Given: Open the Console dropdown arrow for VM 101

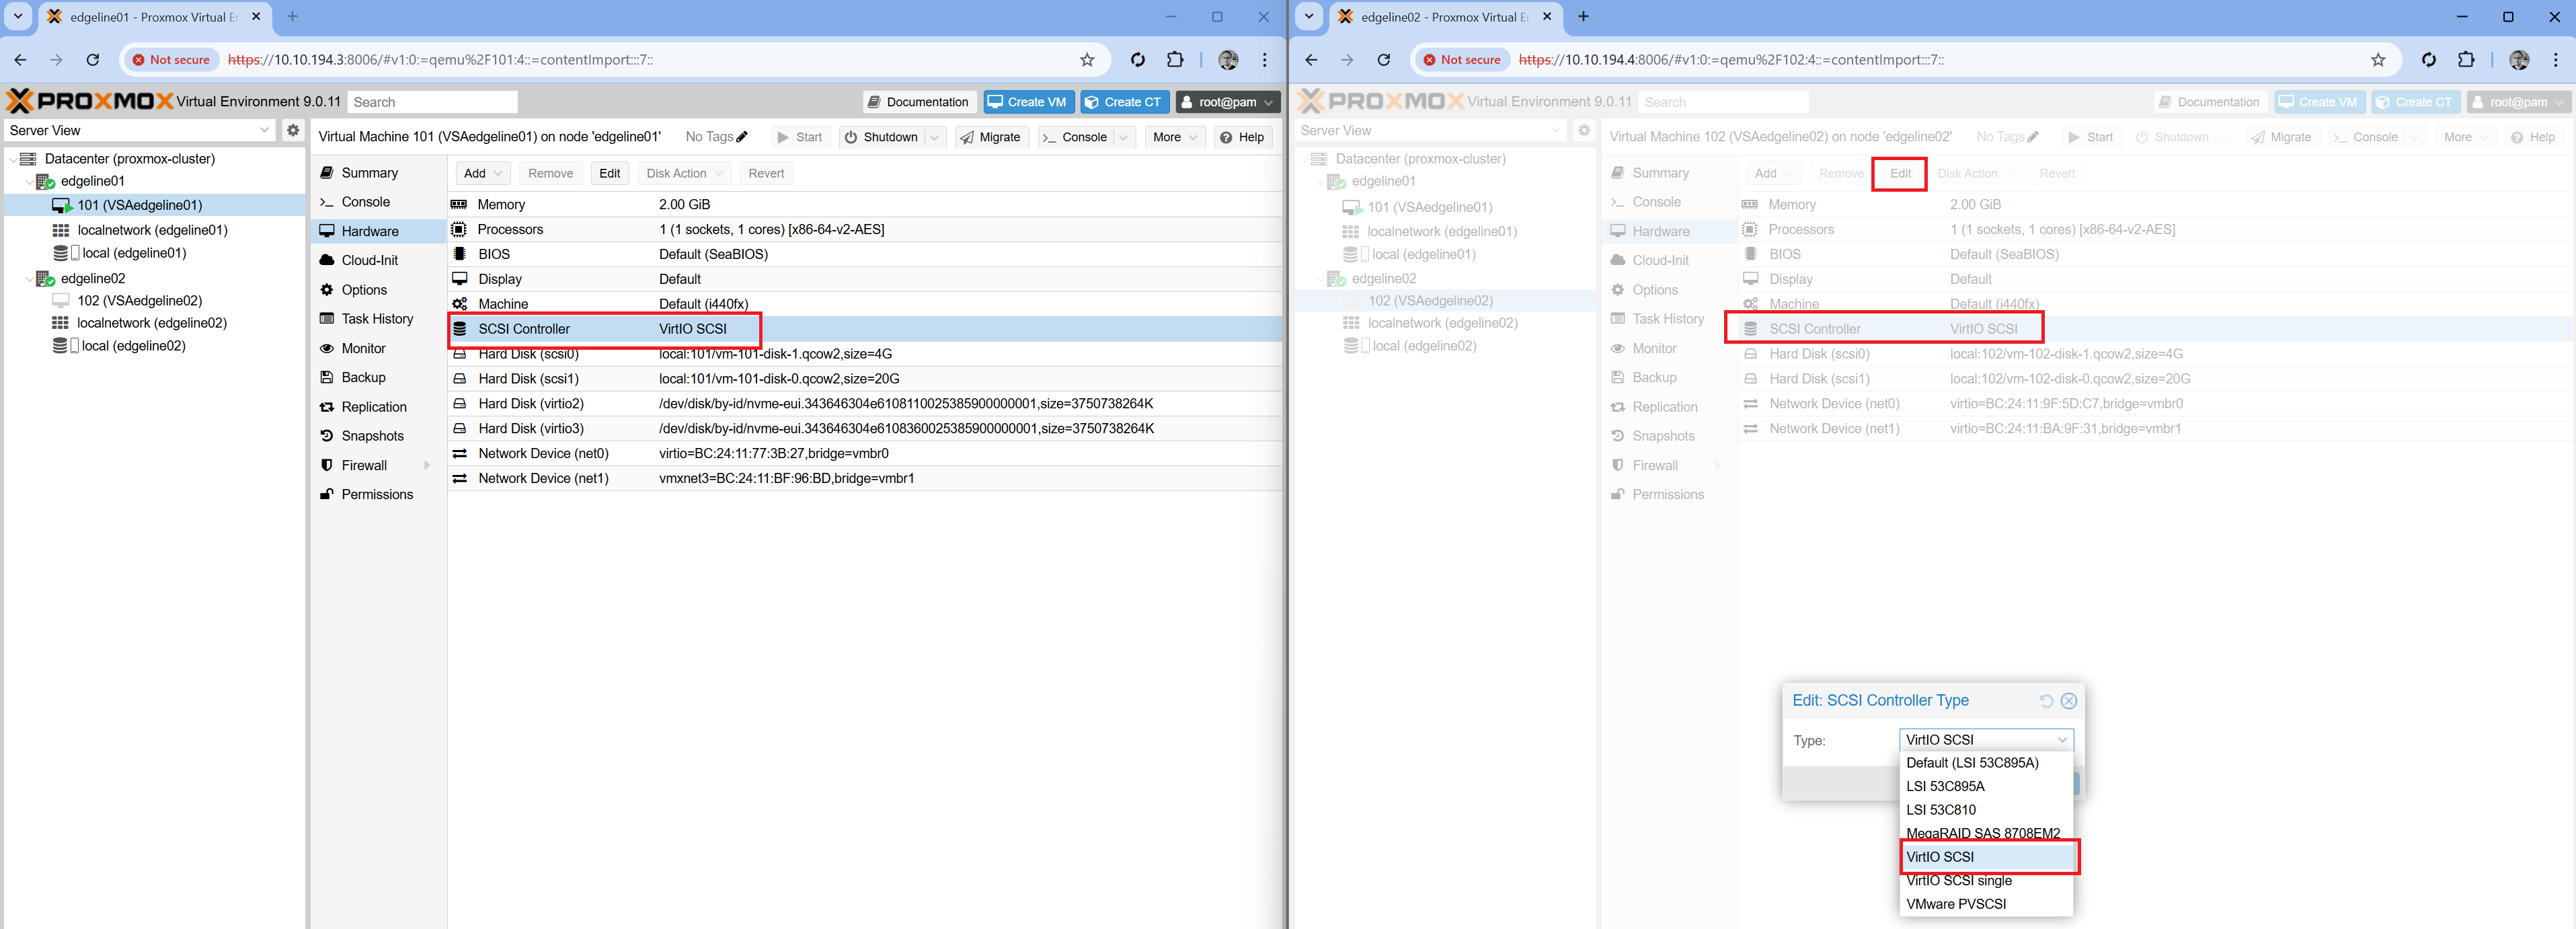Looking at the screenshot, I should [x=1123, y=137].
